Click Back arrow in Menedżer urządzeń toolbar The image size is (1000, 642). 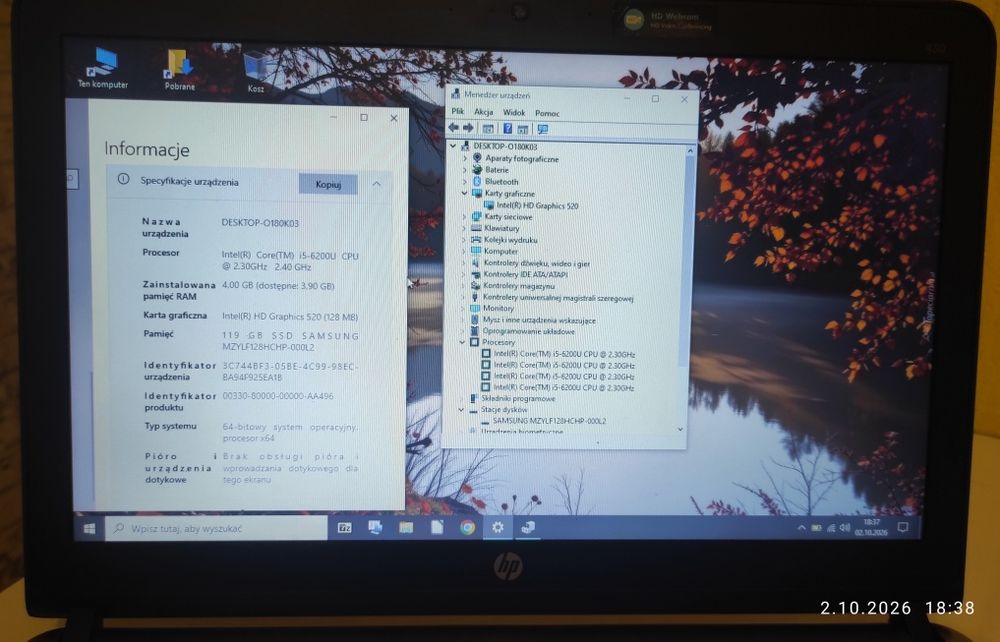tap(454, 128)
